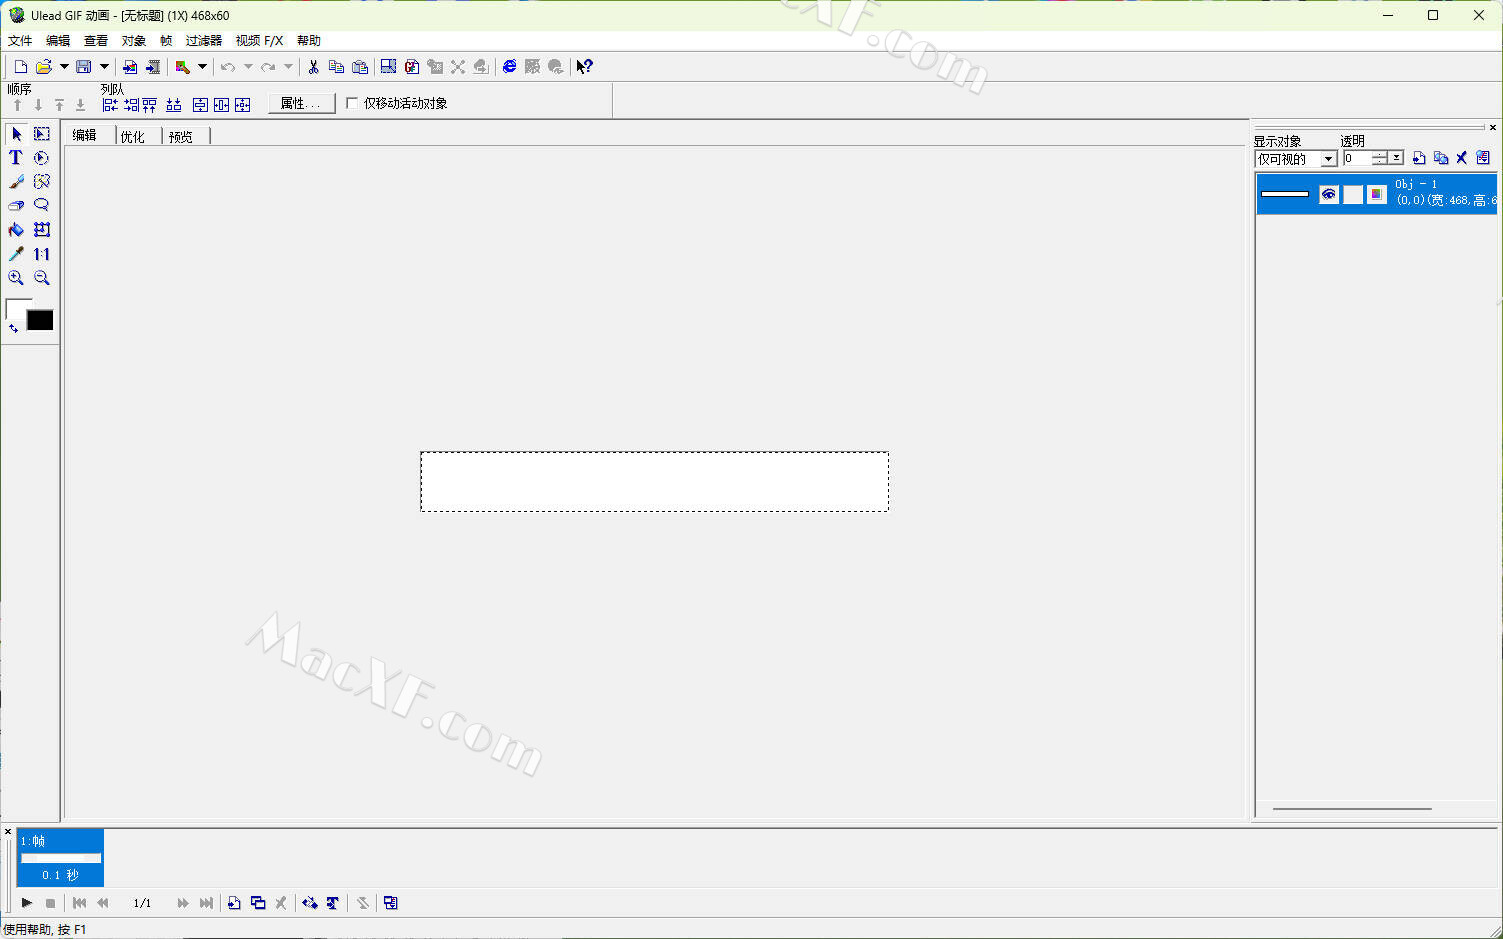Image resolution: width=1503 pixels, height=939 pixels.
Task: Click the white canvas in edit area
Action: pos(654,481)
